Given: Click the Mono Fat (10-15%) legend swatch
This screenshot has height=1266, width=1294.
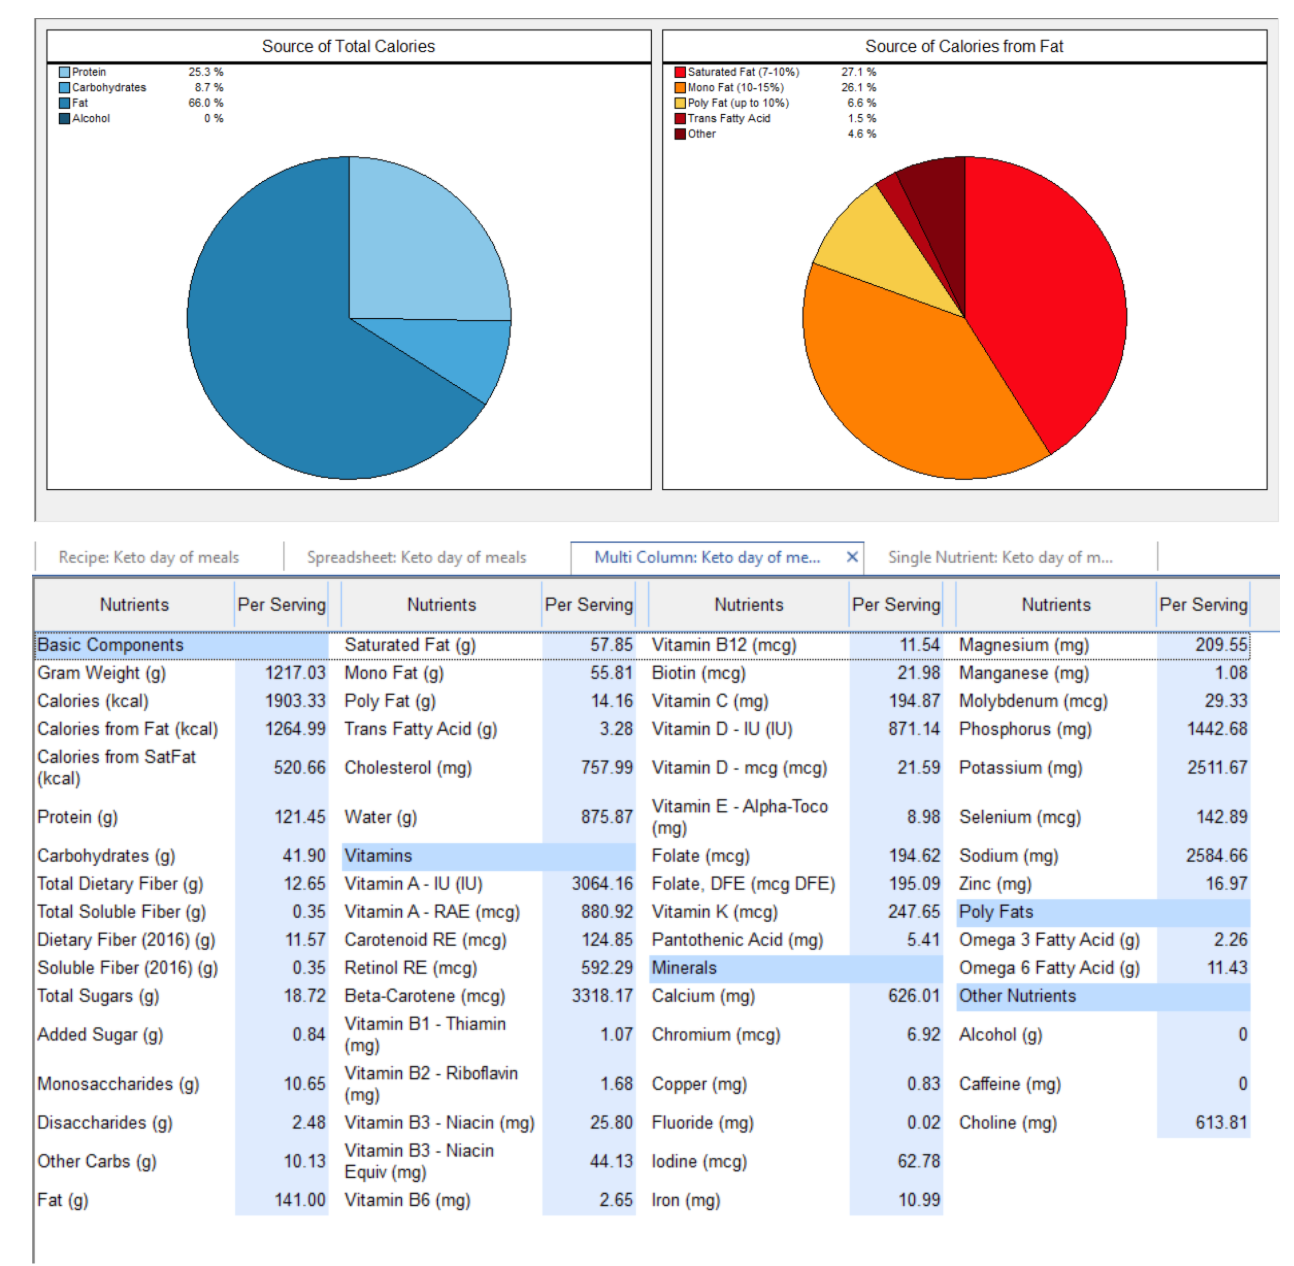Looking at the screenshot, I should 680,88.
